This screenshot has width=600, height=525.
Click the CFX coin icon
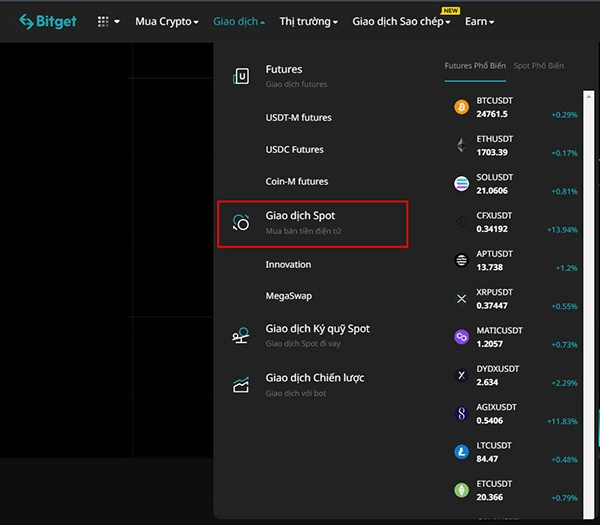461,222
